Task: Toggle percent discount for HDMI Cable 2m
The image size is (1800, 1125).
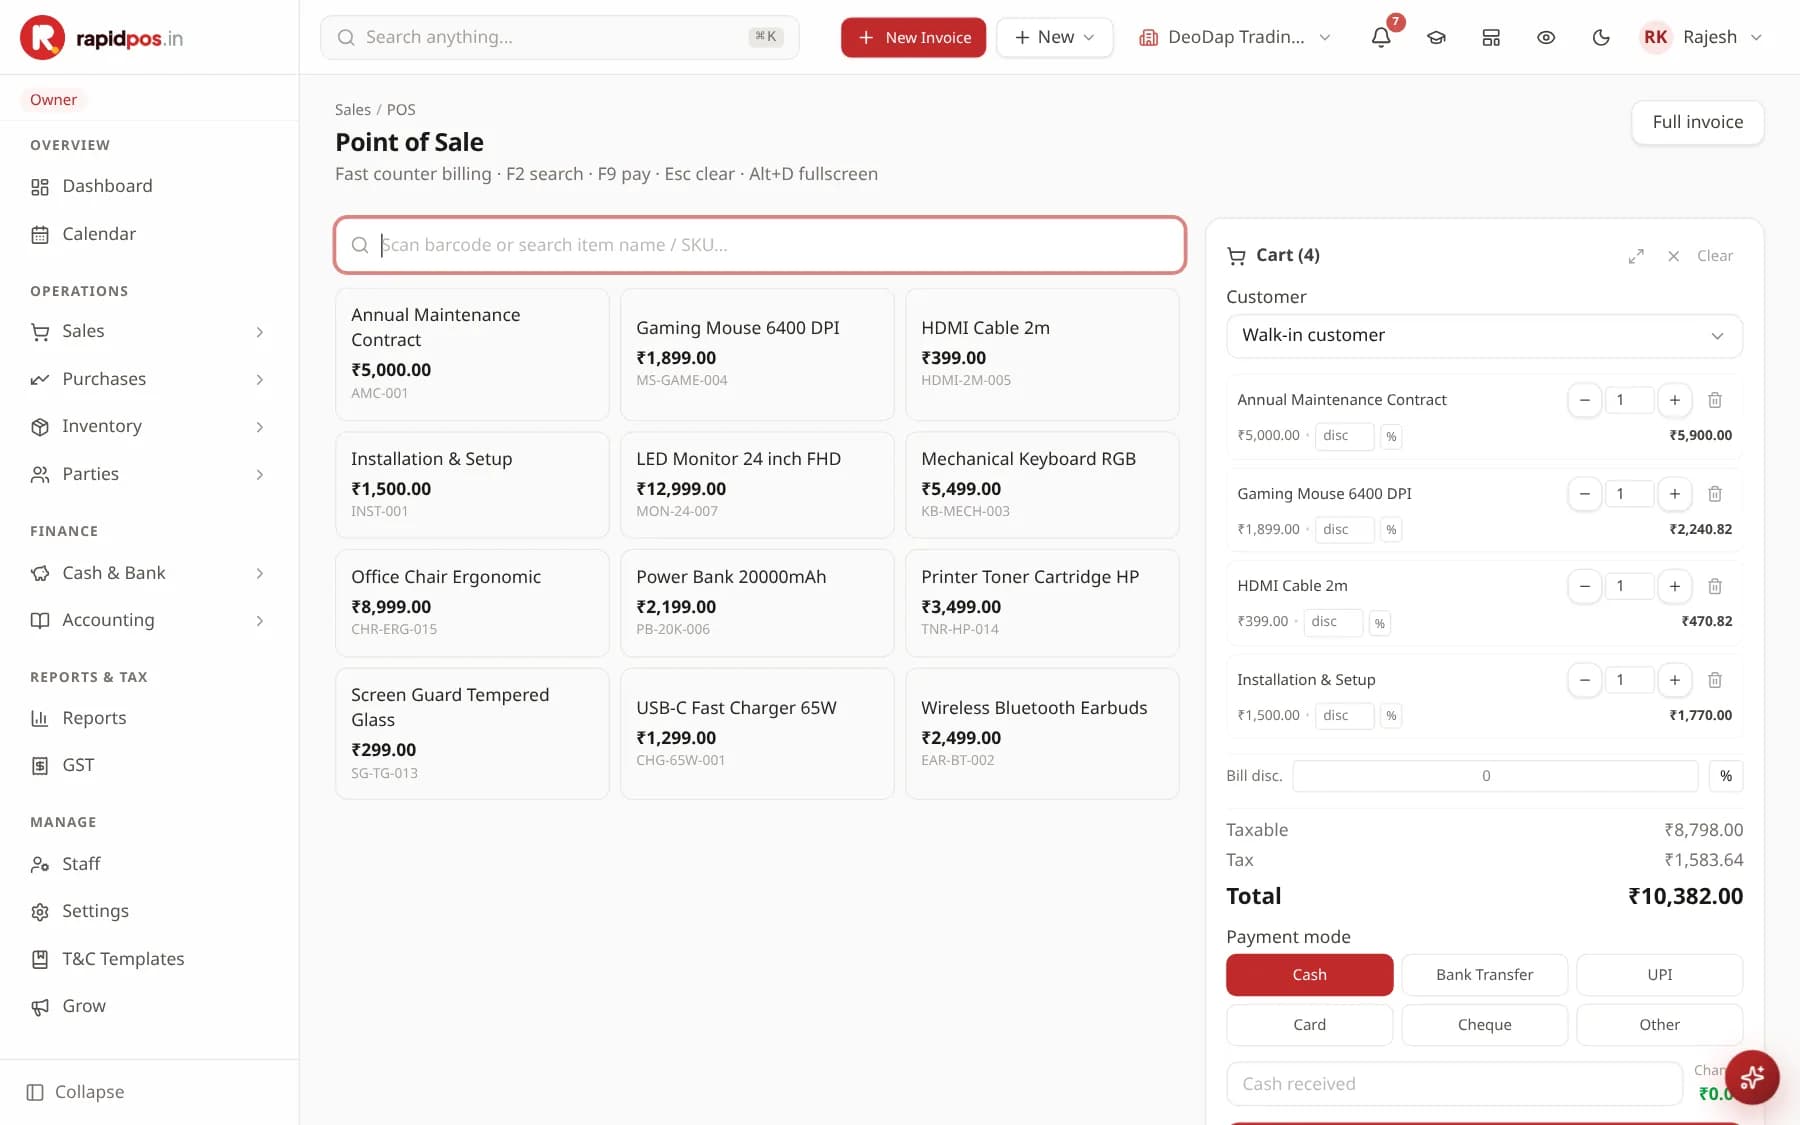Action: [x=1379, y=623]
